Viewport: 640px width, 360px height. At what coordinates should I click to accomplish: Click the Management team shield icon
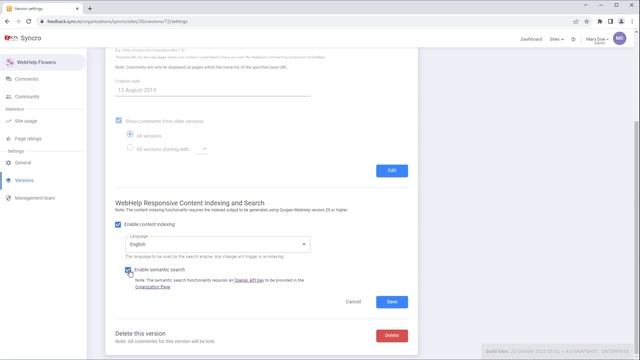(9, 198)
